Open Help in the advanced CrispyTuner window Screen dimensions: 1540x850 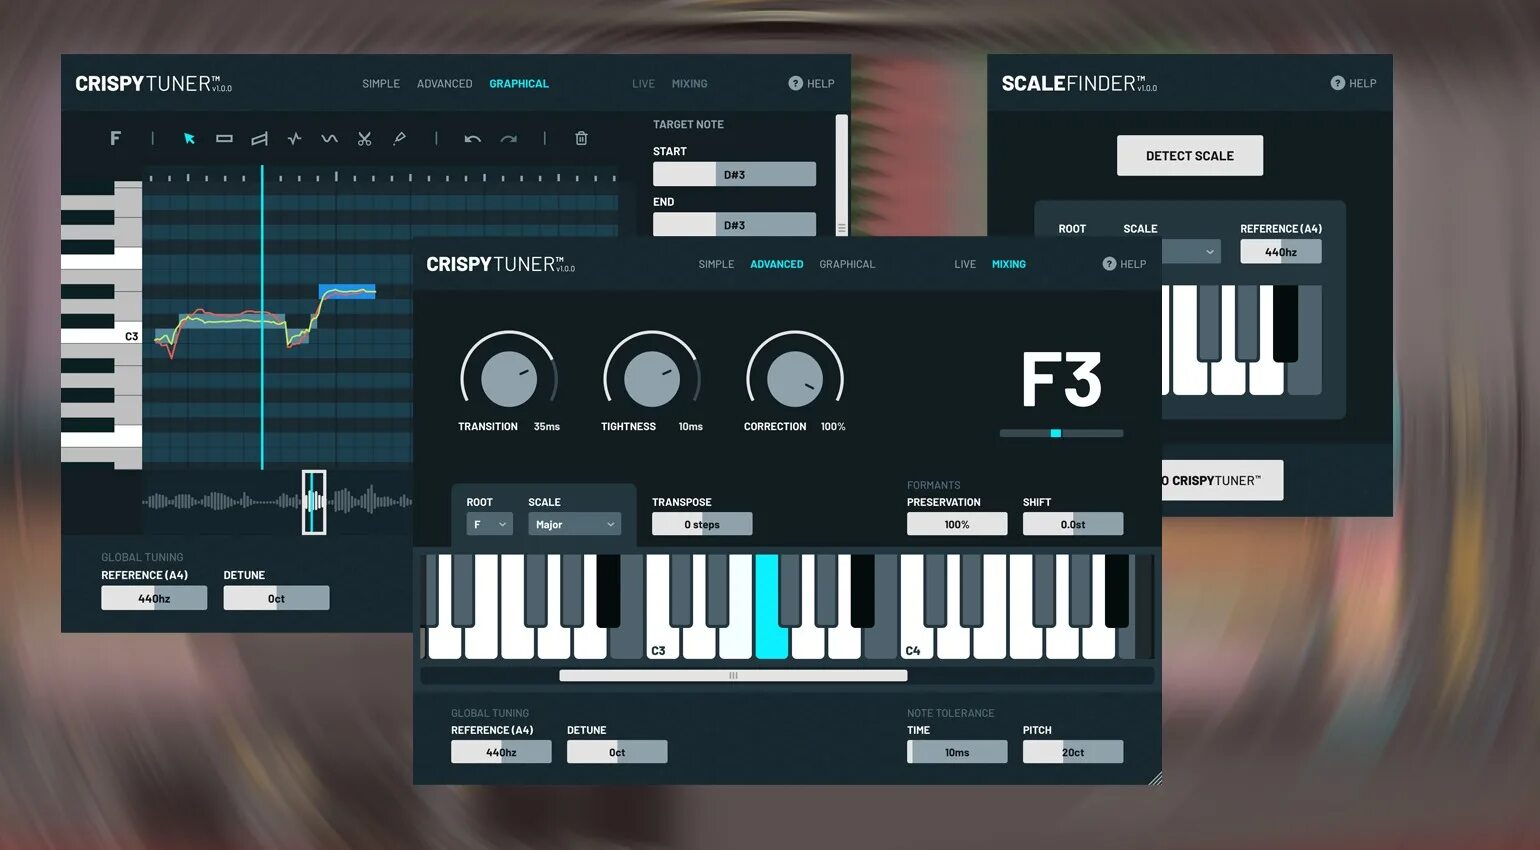pos(1124,264)
